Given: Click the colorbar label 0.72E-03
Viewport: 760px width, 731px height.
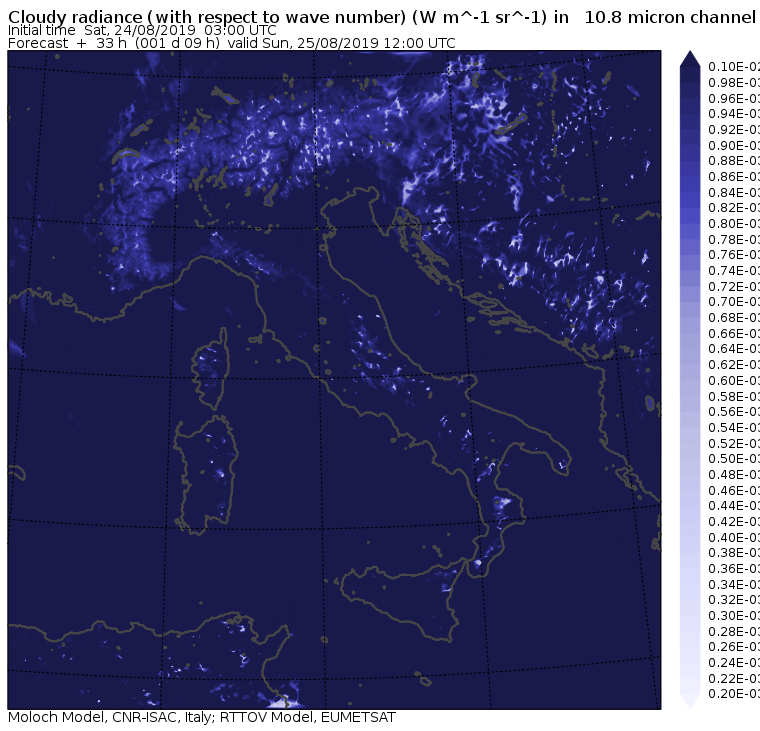Looking at the screenshot, I should pos(734,286).
